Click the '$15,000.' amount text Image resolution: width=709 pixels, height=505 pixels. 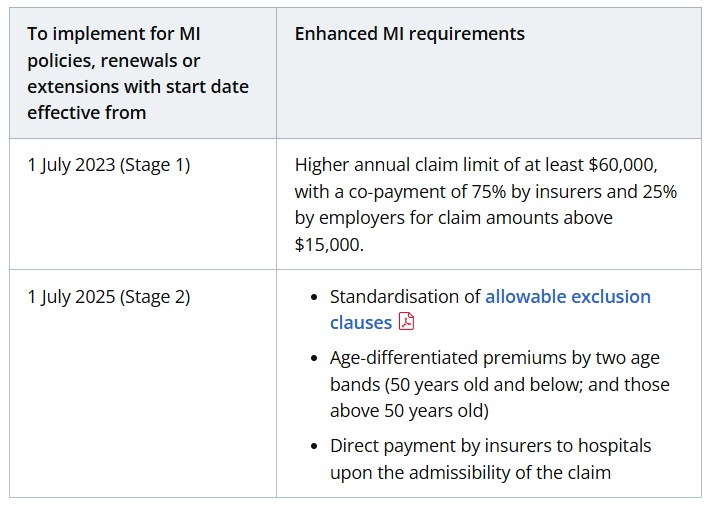click(x=329, y=245)
